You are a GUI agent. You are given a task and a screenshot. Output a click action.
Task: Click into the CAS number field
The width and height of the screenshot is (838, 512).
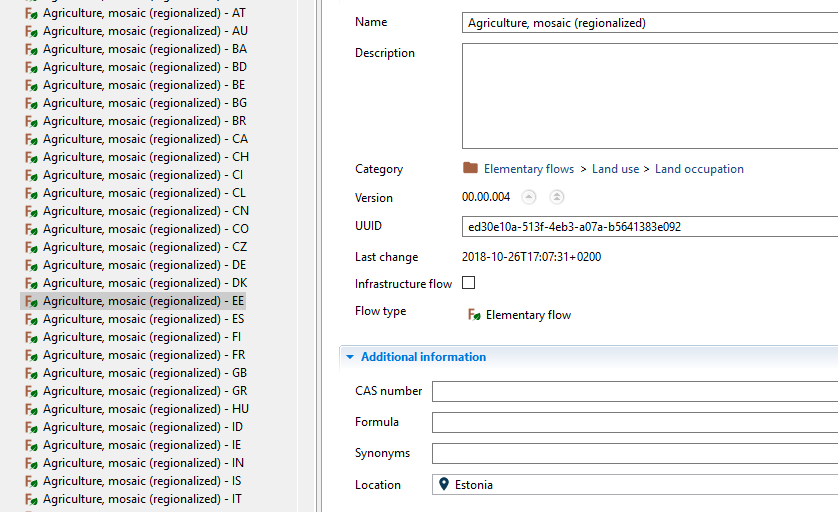tap(635, 391)
